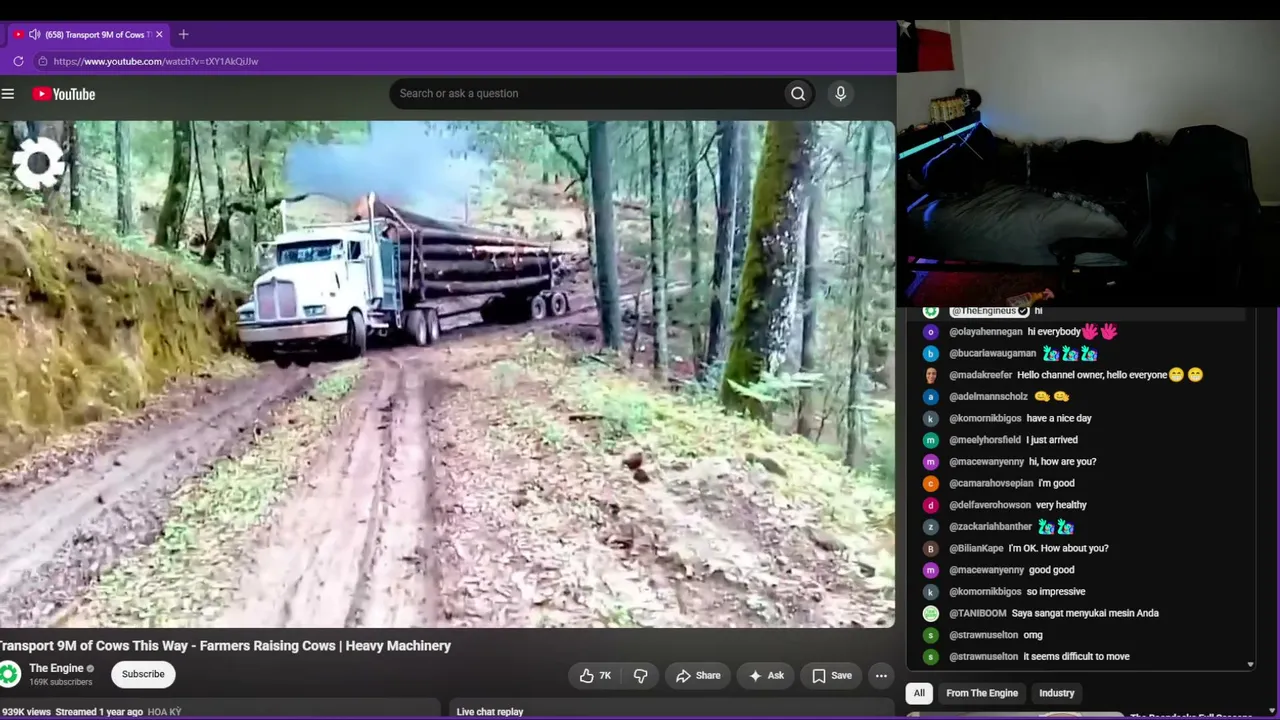Save the video to a playlist
Screen dimensions: 1280x720
831,676
